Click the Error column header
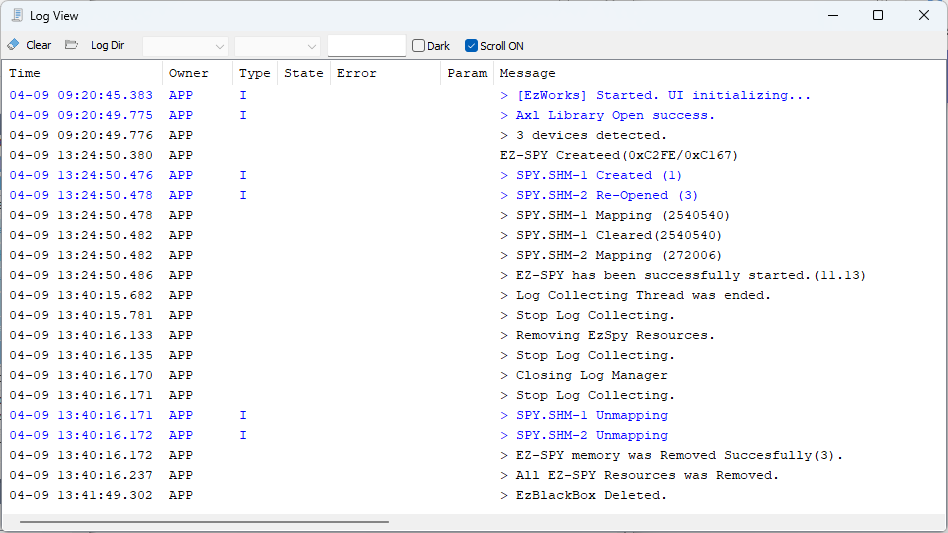The image size is (948, 533). [385, 73]
